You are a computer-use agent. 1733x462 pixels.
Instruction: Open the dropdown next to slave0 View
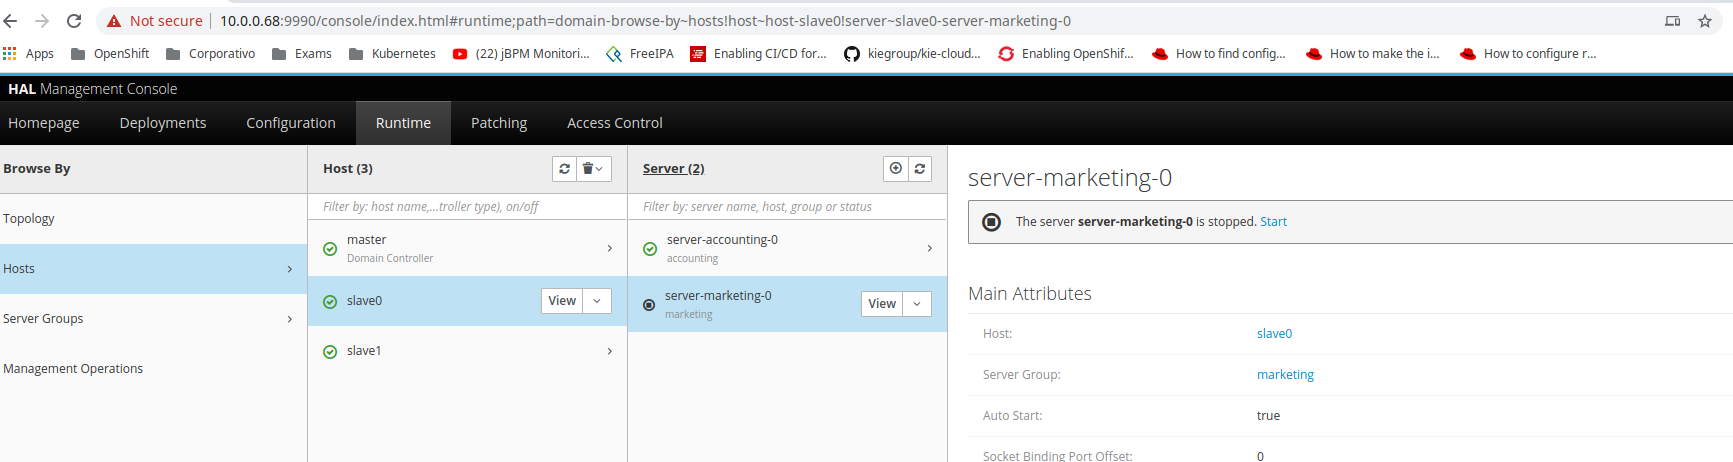pyautogui.click(x=597, y=301)
